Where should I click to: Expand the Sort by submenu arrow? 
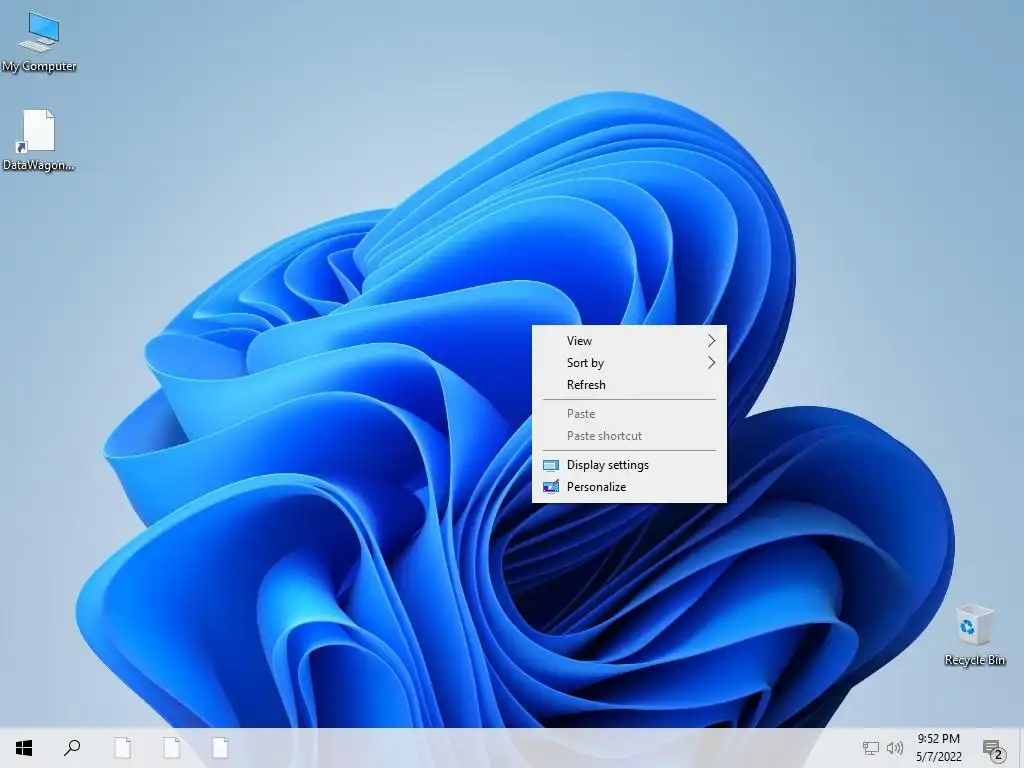pyautogui.click(x=711, y=362)
